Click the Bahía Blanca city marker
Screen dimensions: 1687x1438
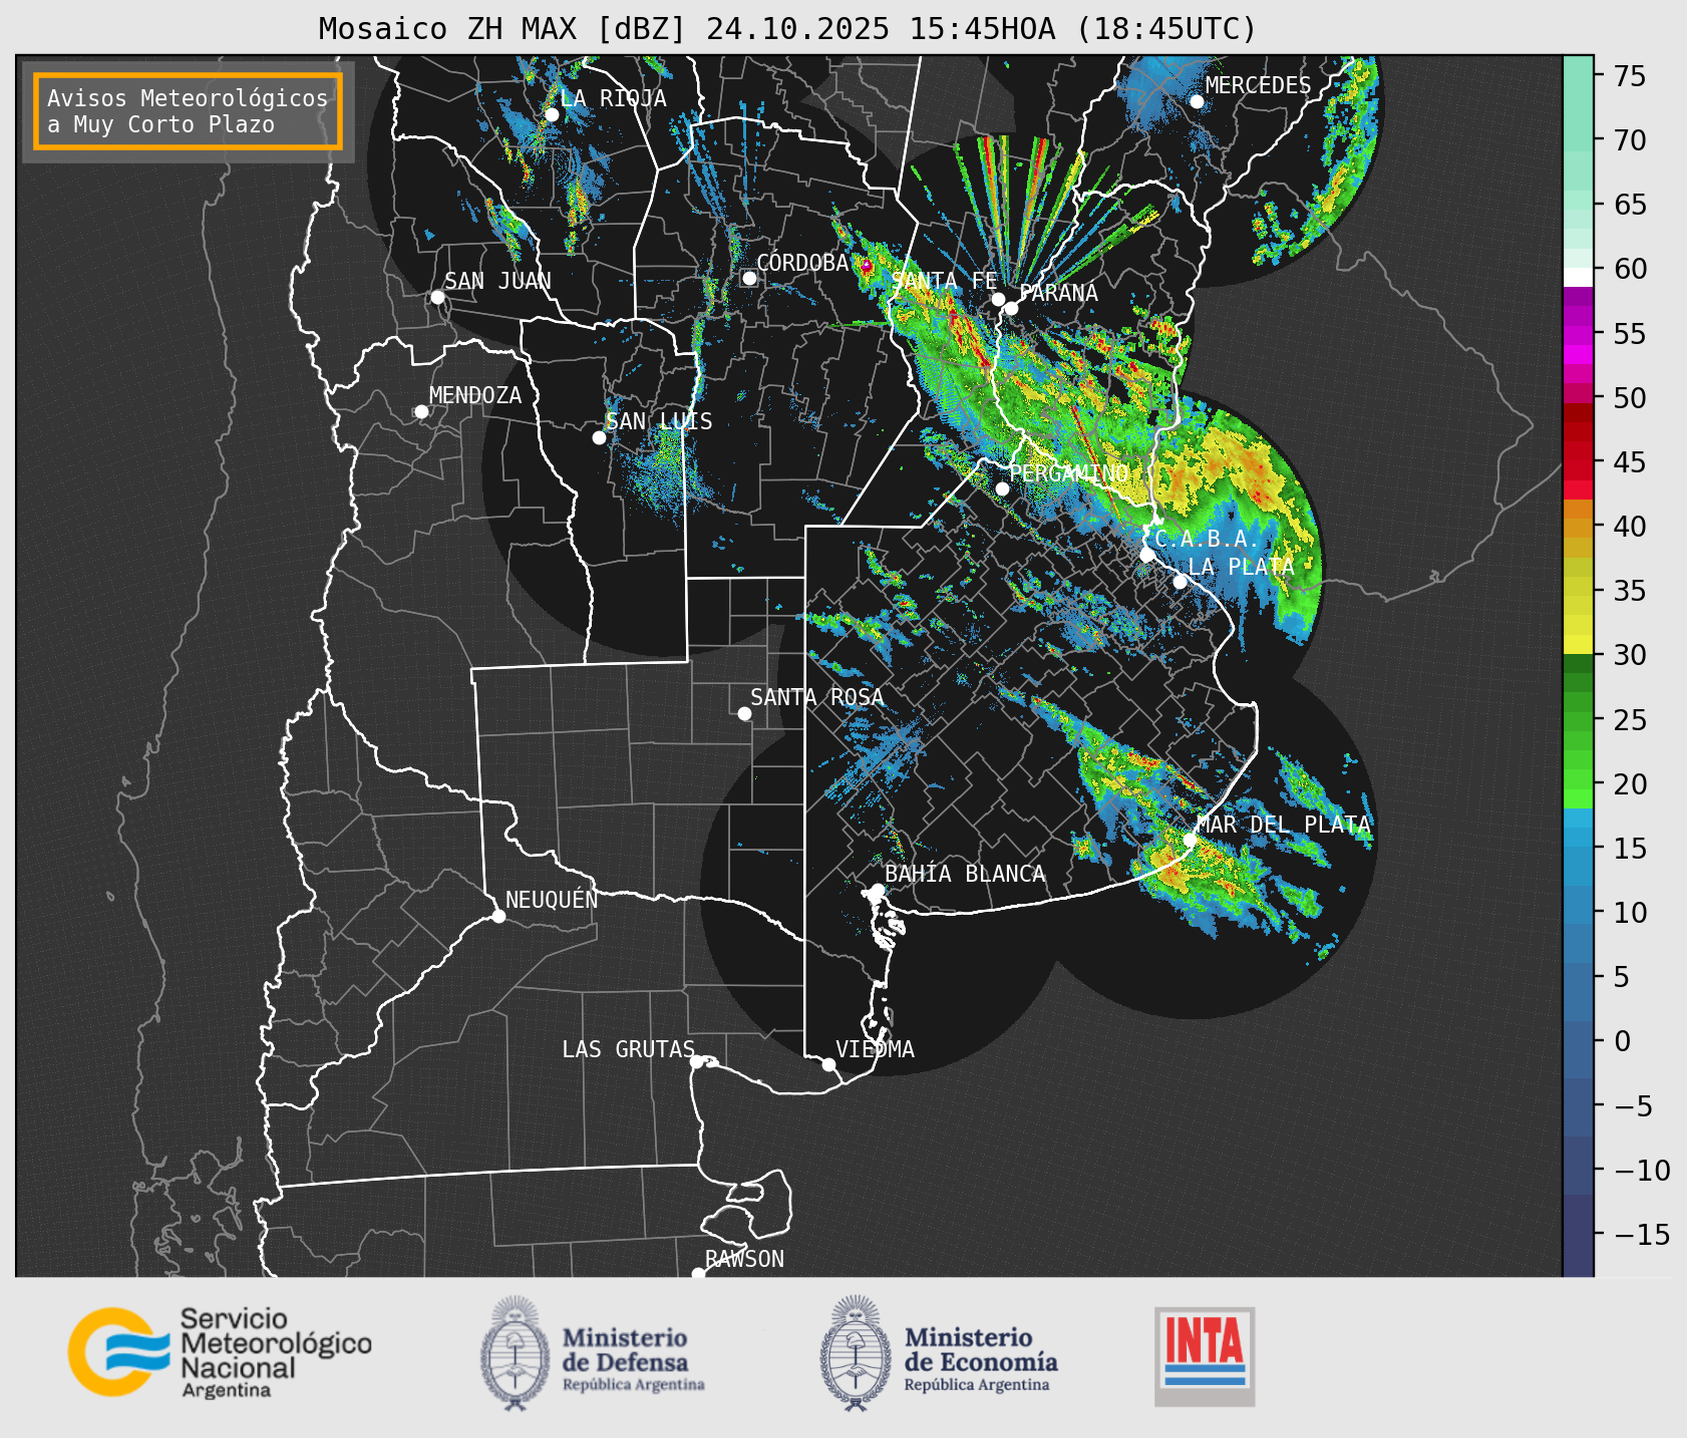(x=877, y=889)
